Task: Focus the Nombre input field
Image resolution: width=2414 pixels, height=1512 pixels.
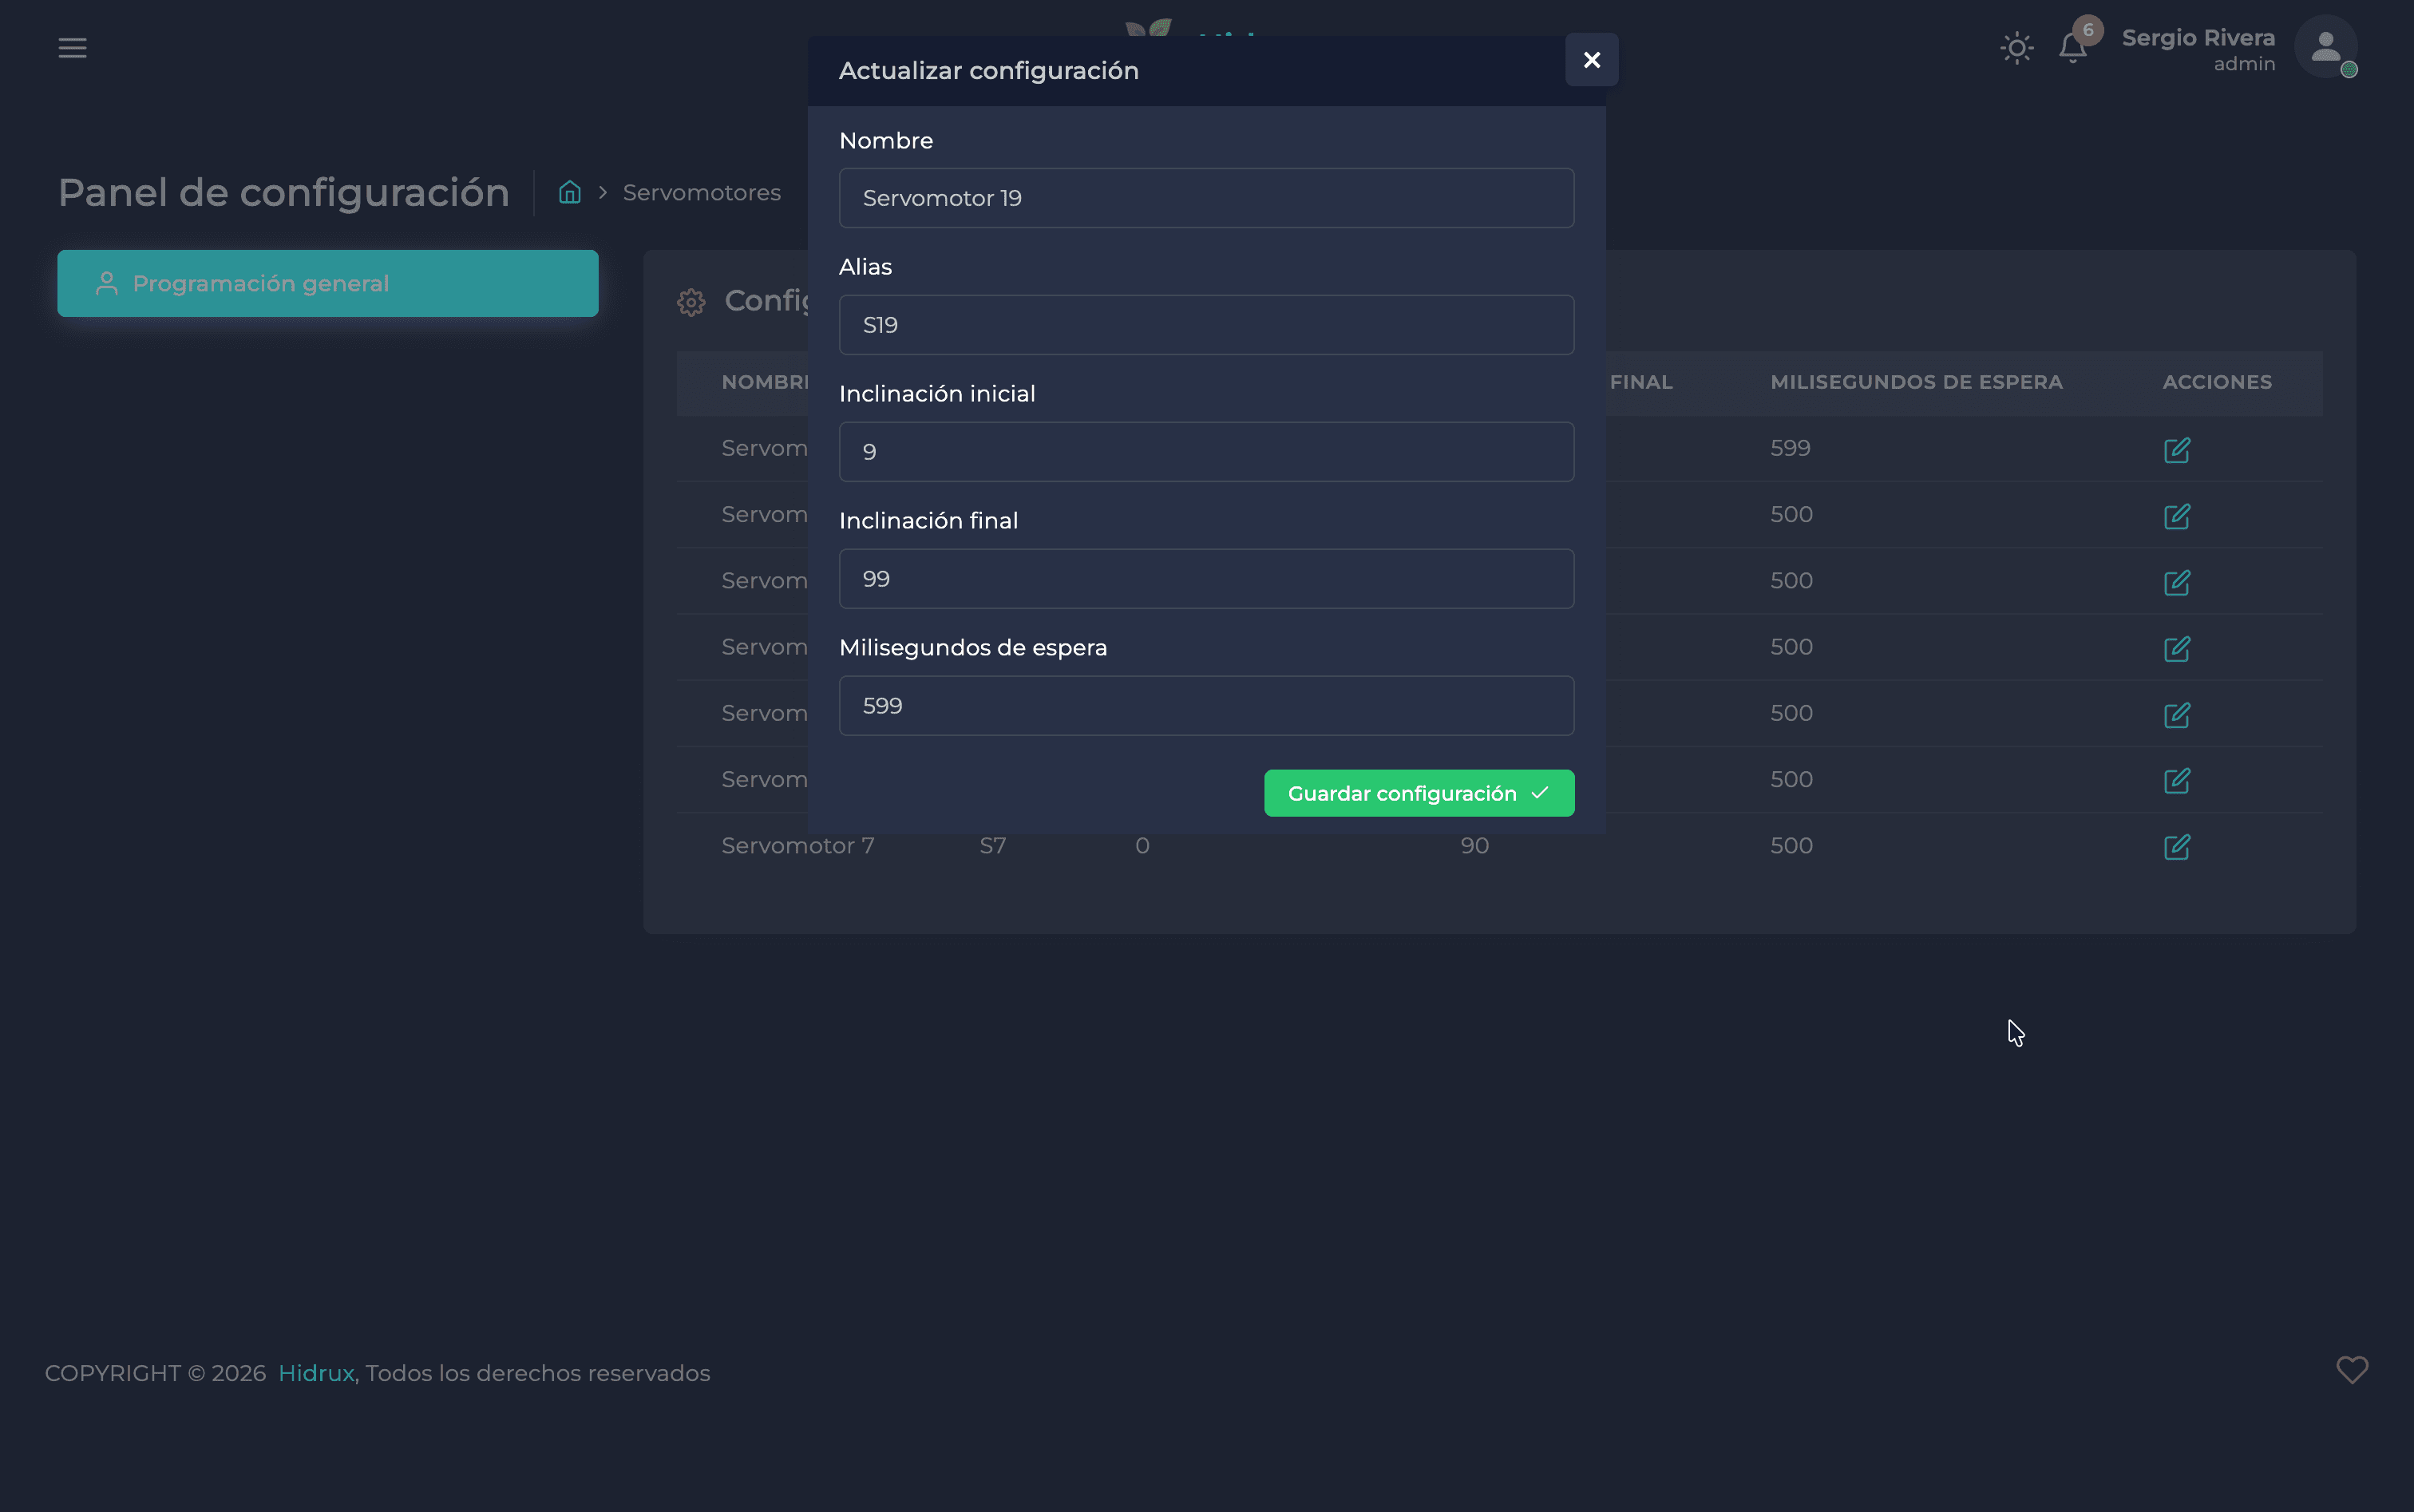Action: 1206,198
